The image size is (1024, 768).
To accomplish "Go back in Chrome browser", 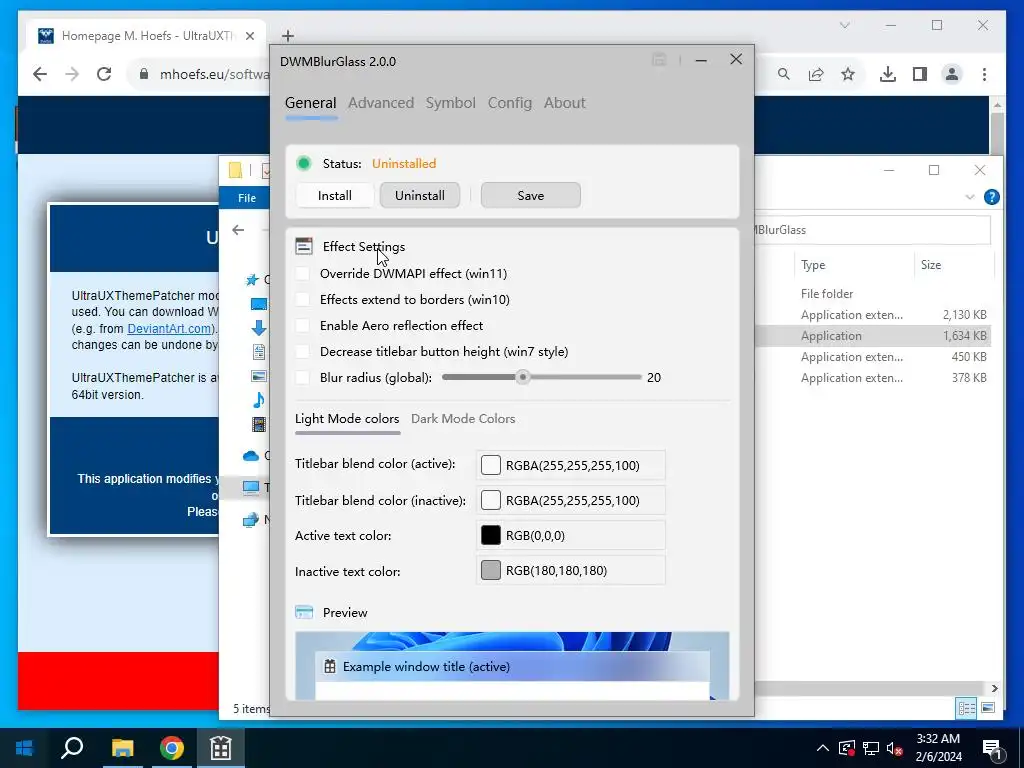I will pyautogui.click(x=40, y=74).
